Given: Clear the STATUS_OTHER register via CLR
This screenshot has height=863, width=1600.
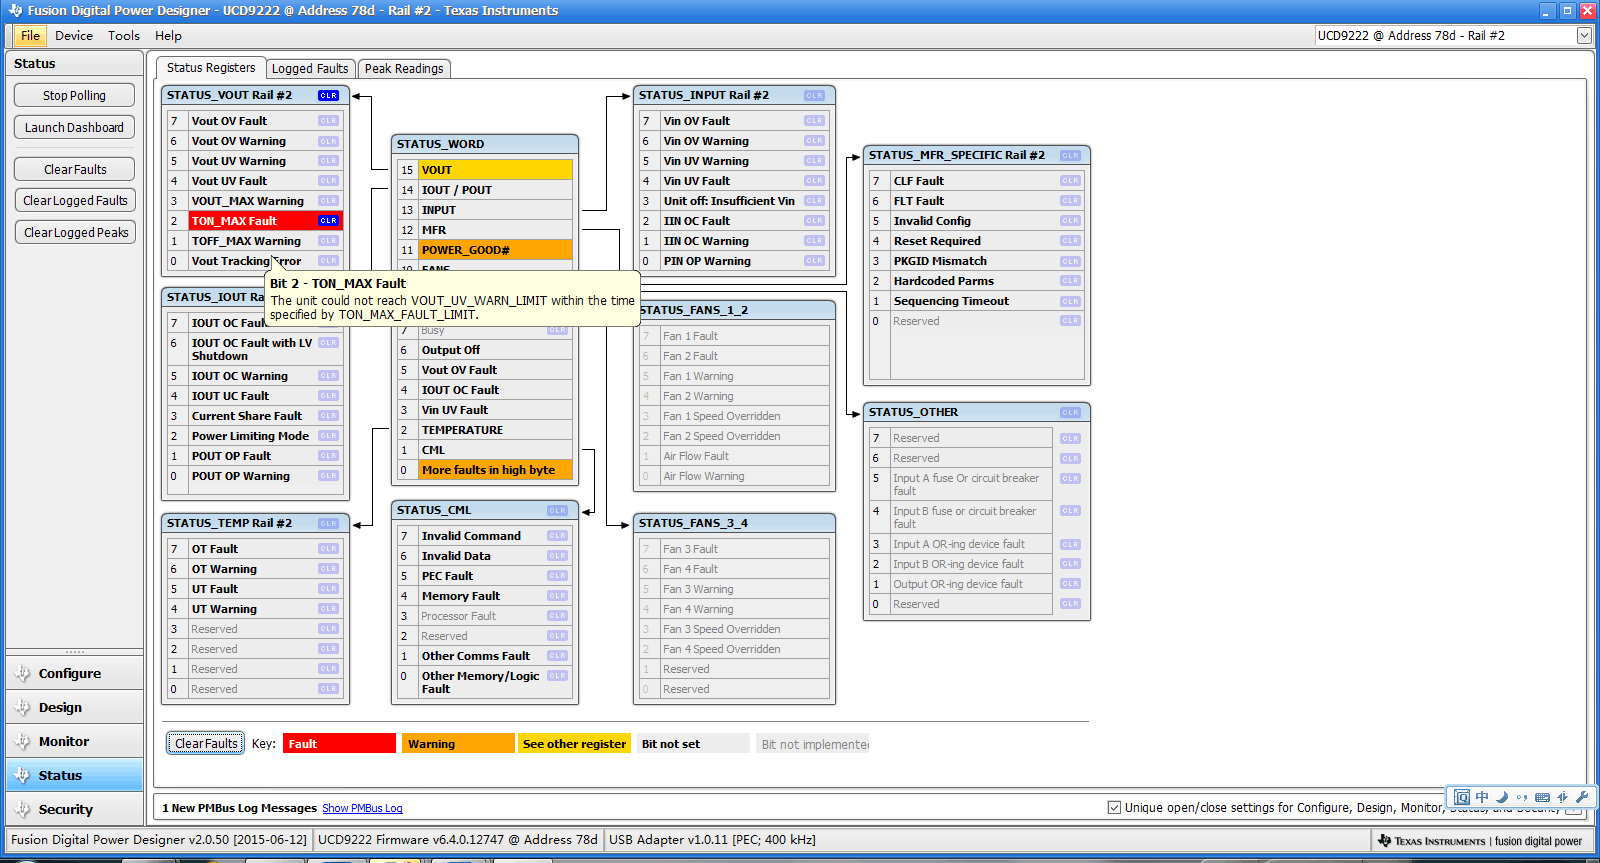Looking at the screenshot, I should pos(1070,413).
